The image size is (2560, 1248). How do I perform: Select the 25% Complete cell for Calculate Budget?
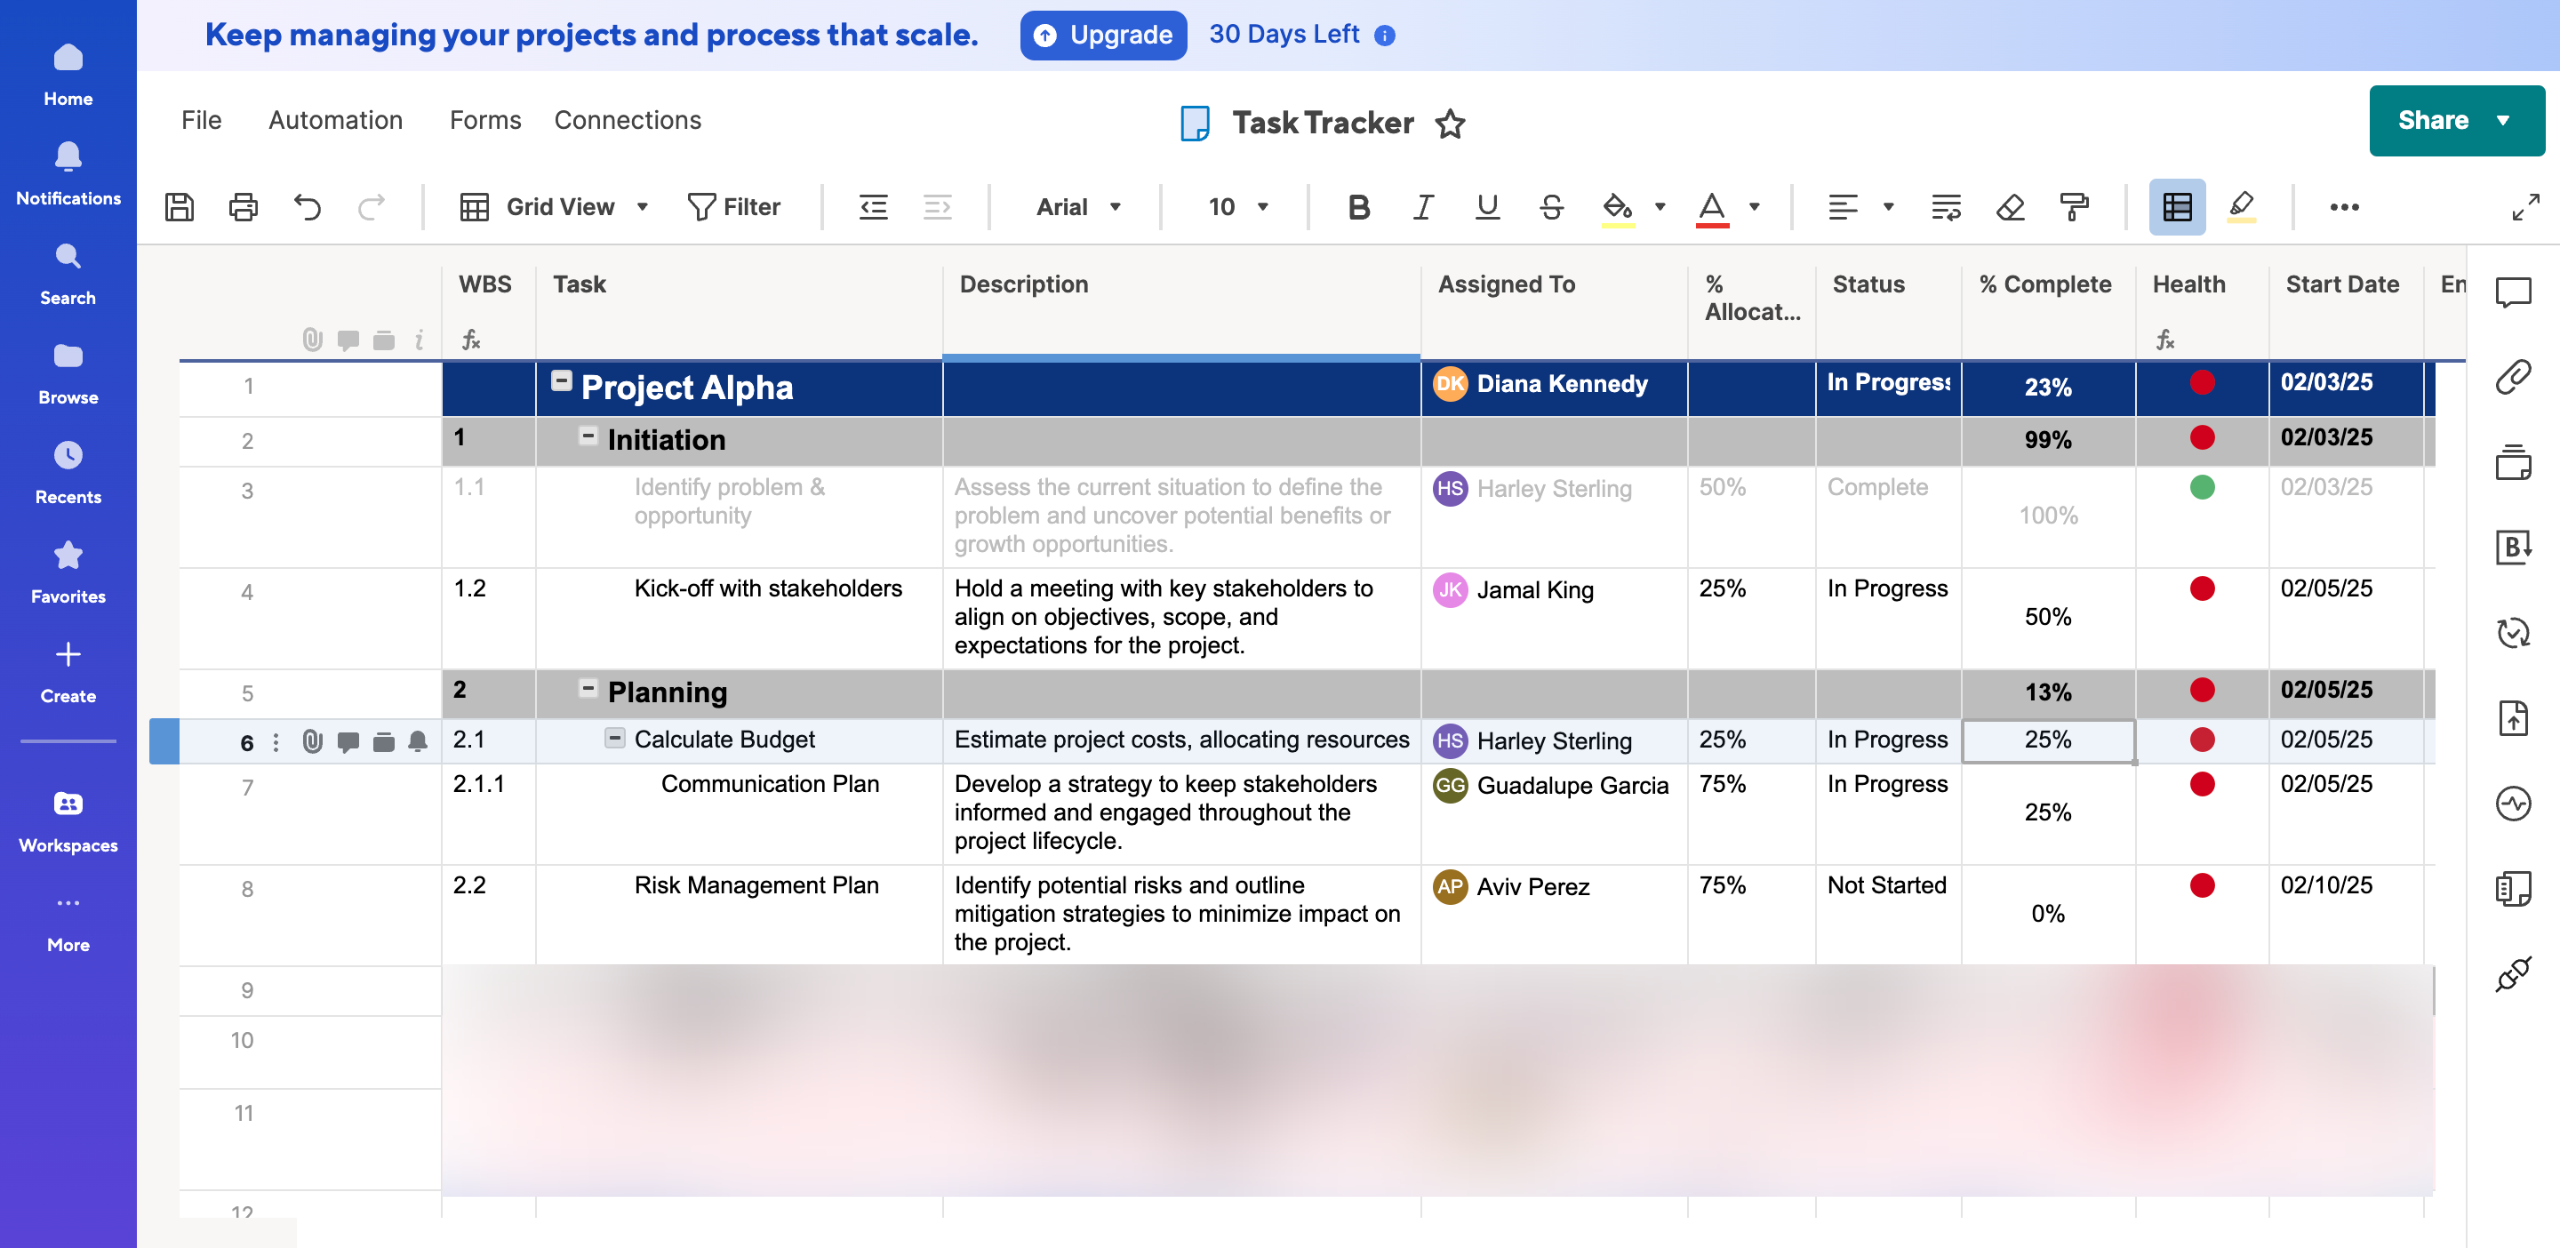tap(2047, 740)
